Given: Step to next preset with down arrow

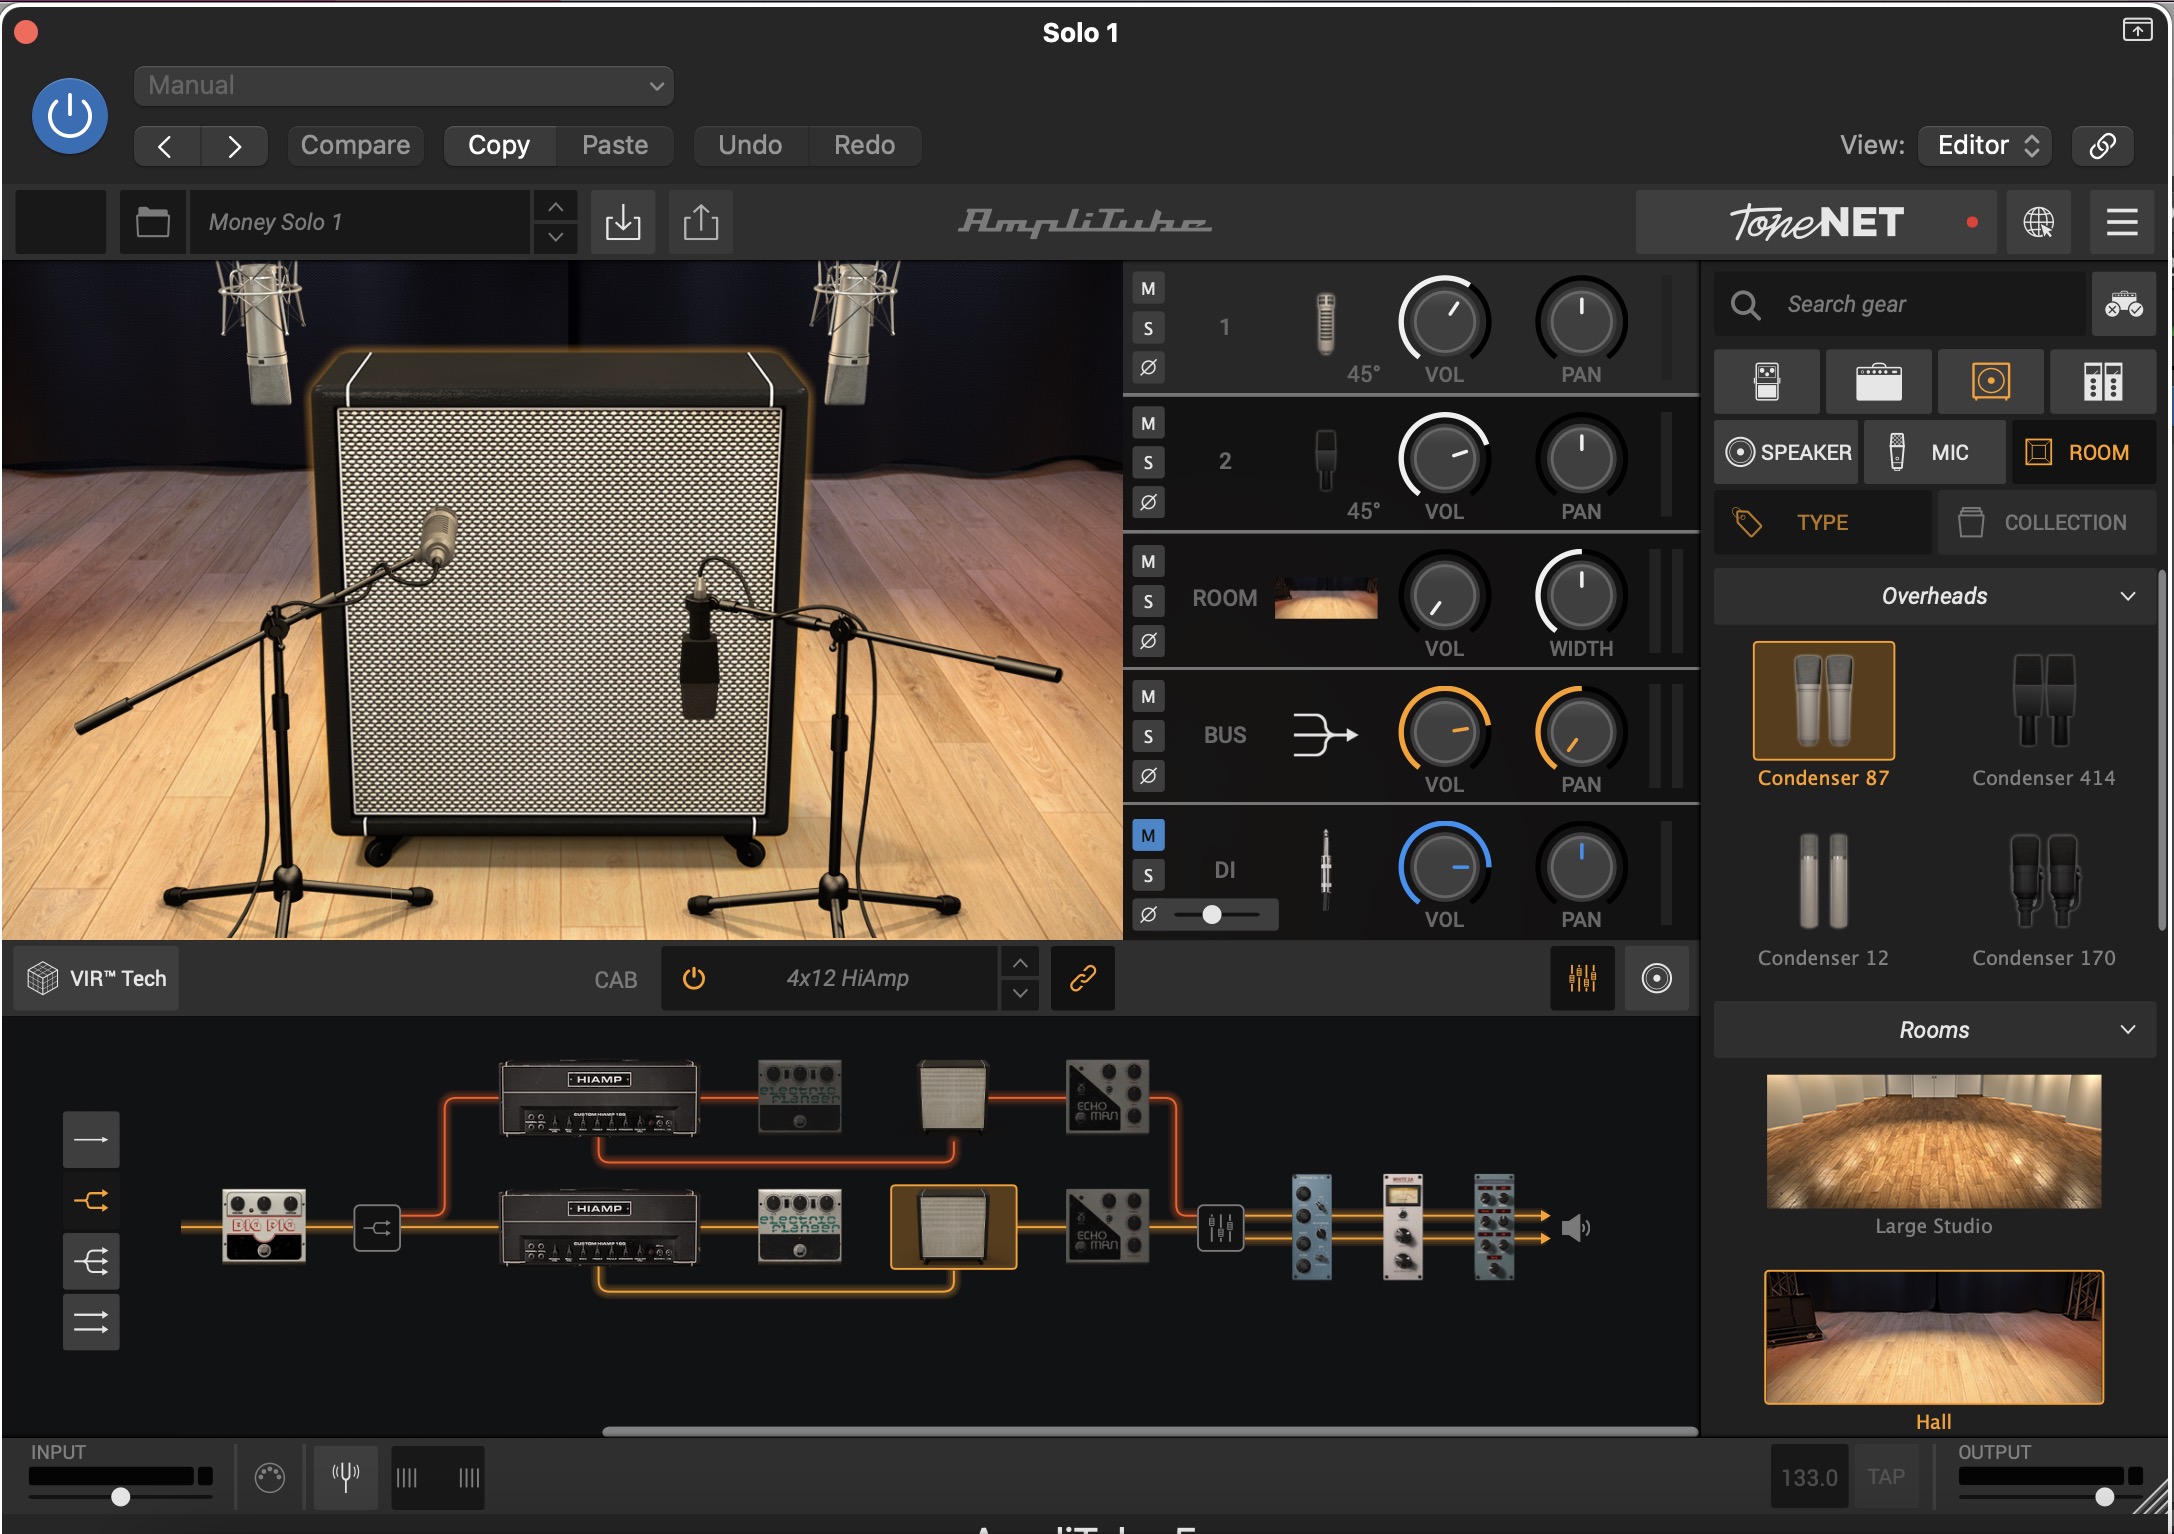Looking at the screenshot, I should pos(555,238).
